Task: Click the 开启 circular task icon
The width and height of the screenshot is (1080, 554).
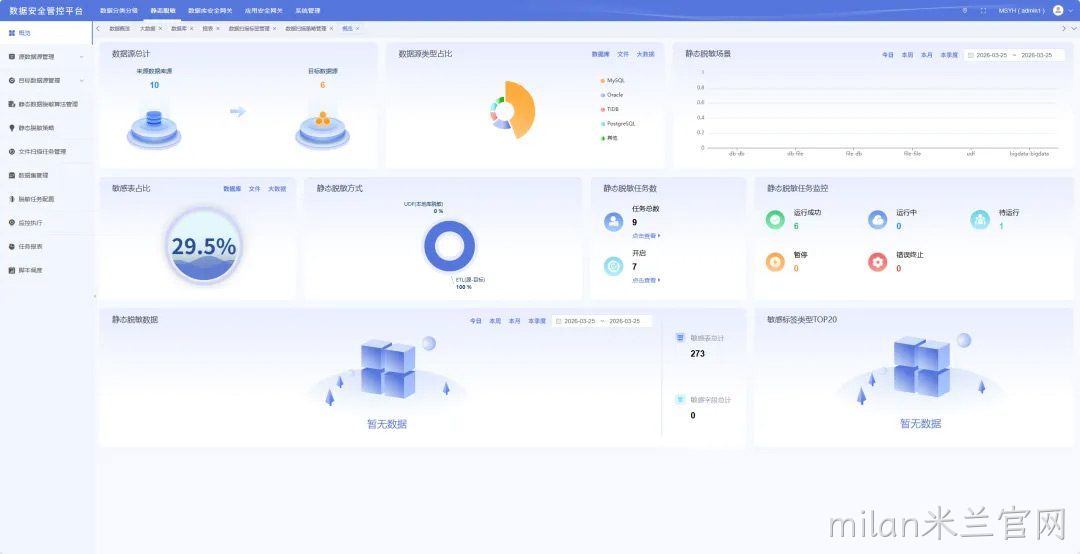Action: point(613,266)
